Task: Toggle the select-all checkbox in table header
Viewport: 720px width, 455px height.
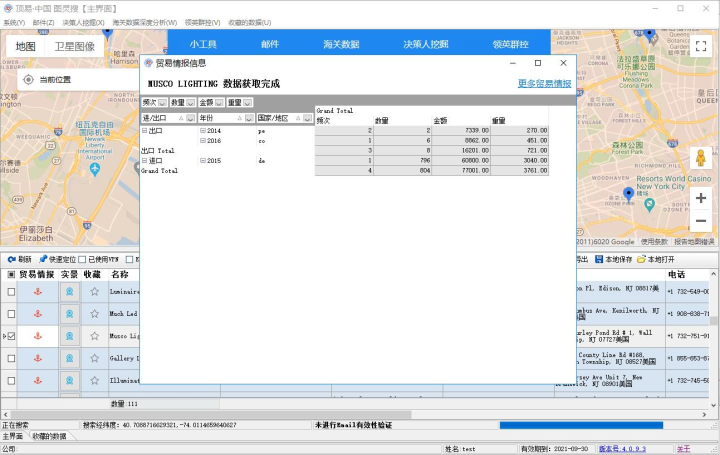Action: click(11, 274)
